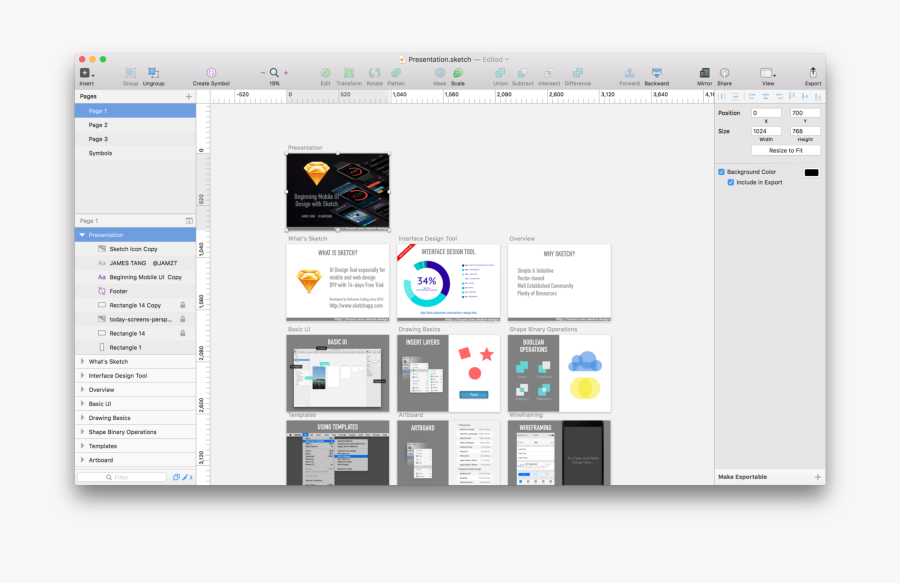The image size is (900, 583).
Task: Toggle the Include in Export checkbox
Action: tap(731, 182)
